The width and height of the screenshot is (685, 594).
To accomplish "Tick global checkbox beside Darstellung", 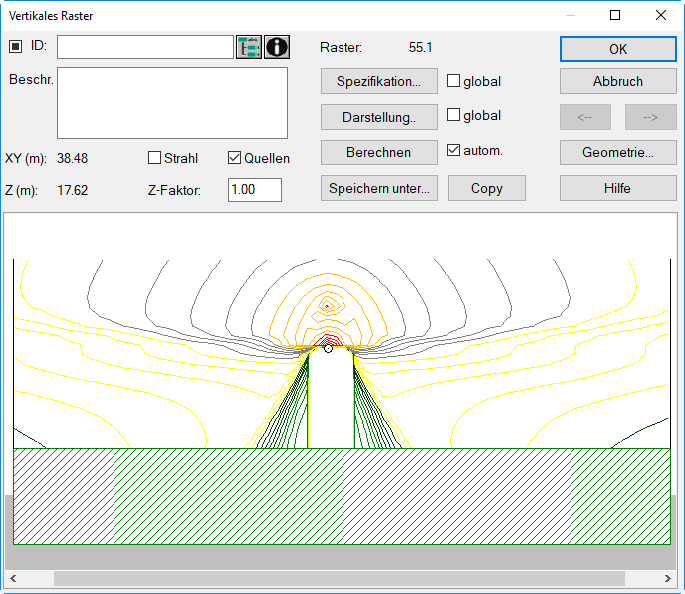I will coord(453,115).
